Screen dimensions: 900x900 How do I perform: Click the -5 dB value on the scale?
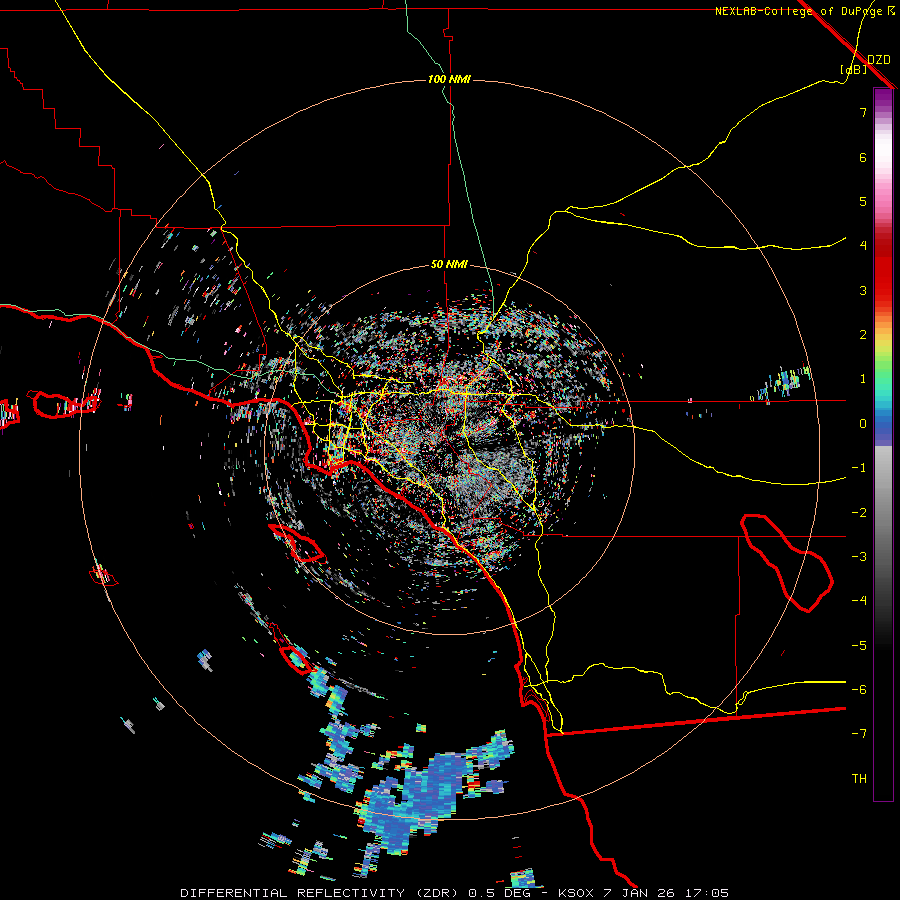click(x=859, y=646)
